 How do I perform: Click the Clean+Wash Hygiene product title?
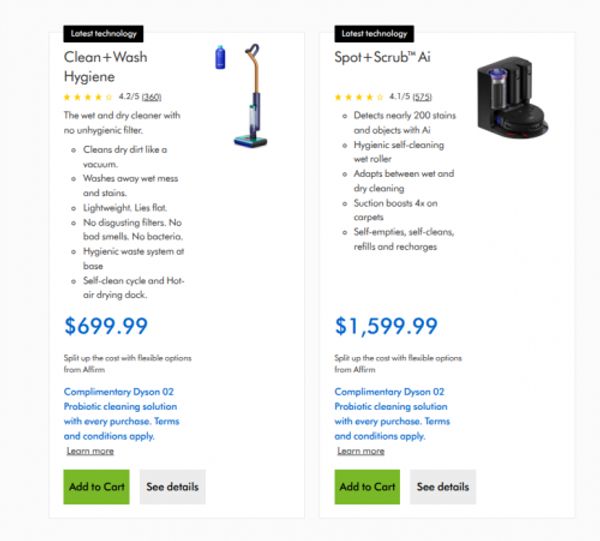coord(104,66)
